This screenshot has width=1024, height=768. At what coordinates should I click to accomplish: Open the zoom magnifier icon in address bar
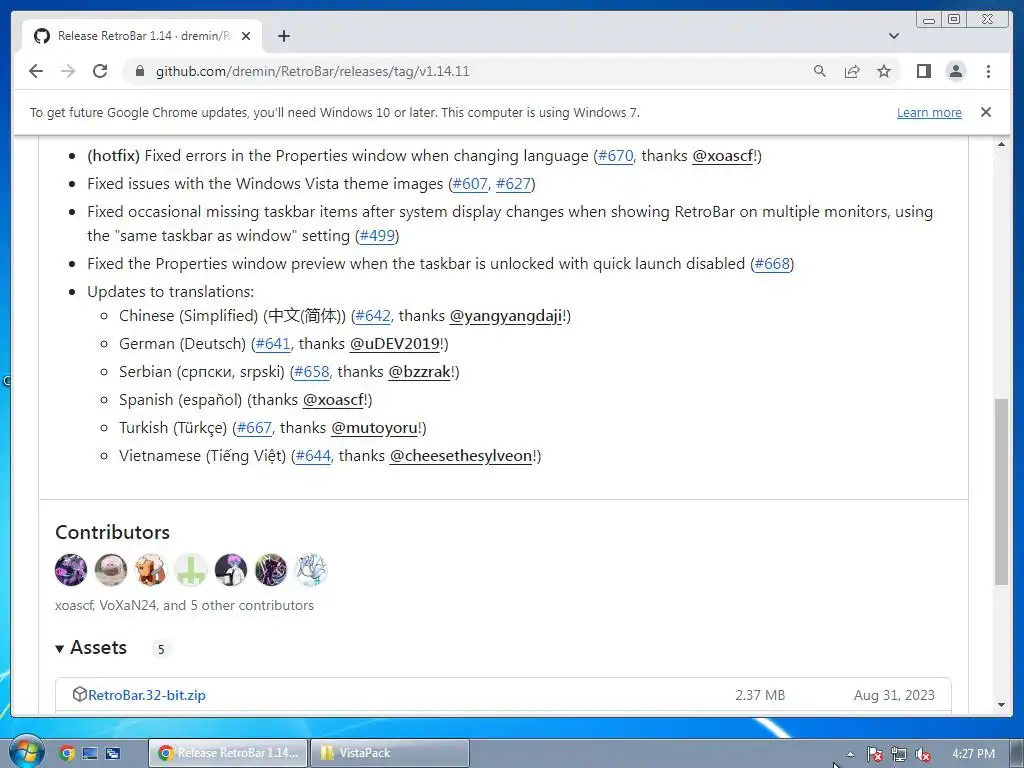[x=820, y=71]
